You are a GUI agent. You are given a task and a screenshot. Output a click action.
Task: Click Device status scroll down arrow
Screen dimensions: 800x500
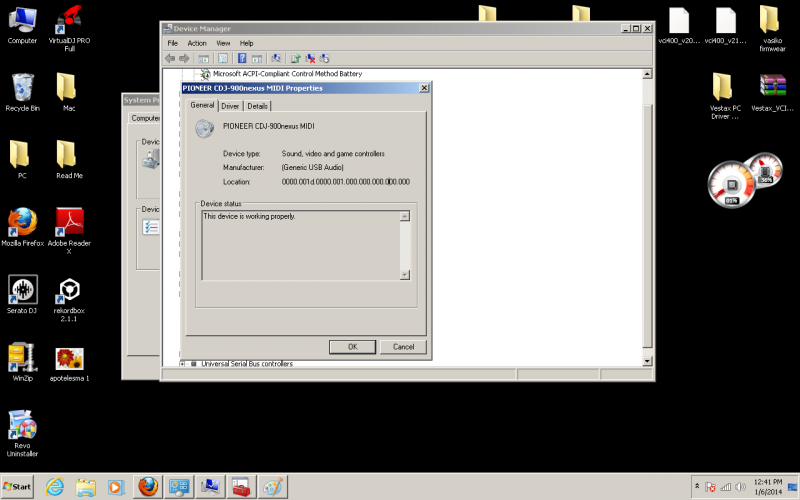405,275
